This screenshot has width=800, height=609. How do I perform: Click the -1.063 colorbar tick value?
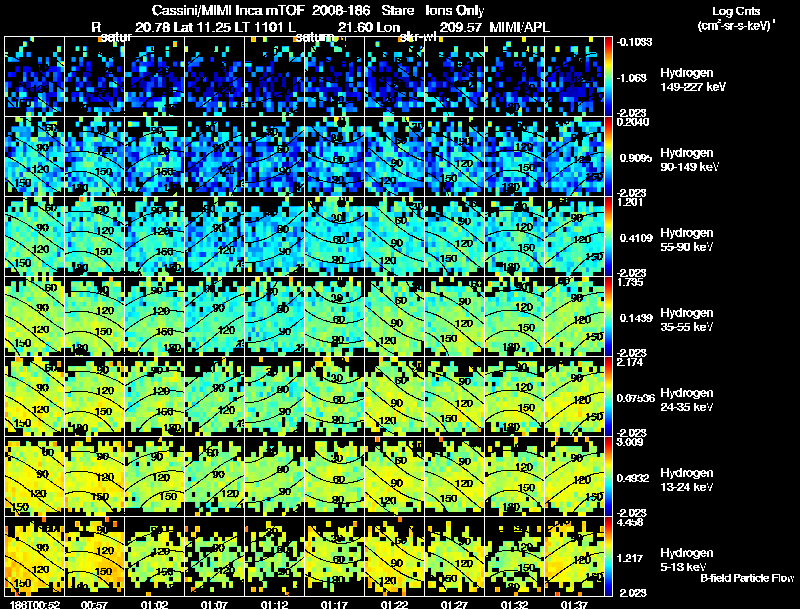[x=632, y=78]
